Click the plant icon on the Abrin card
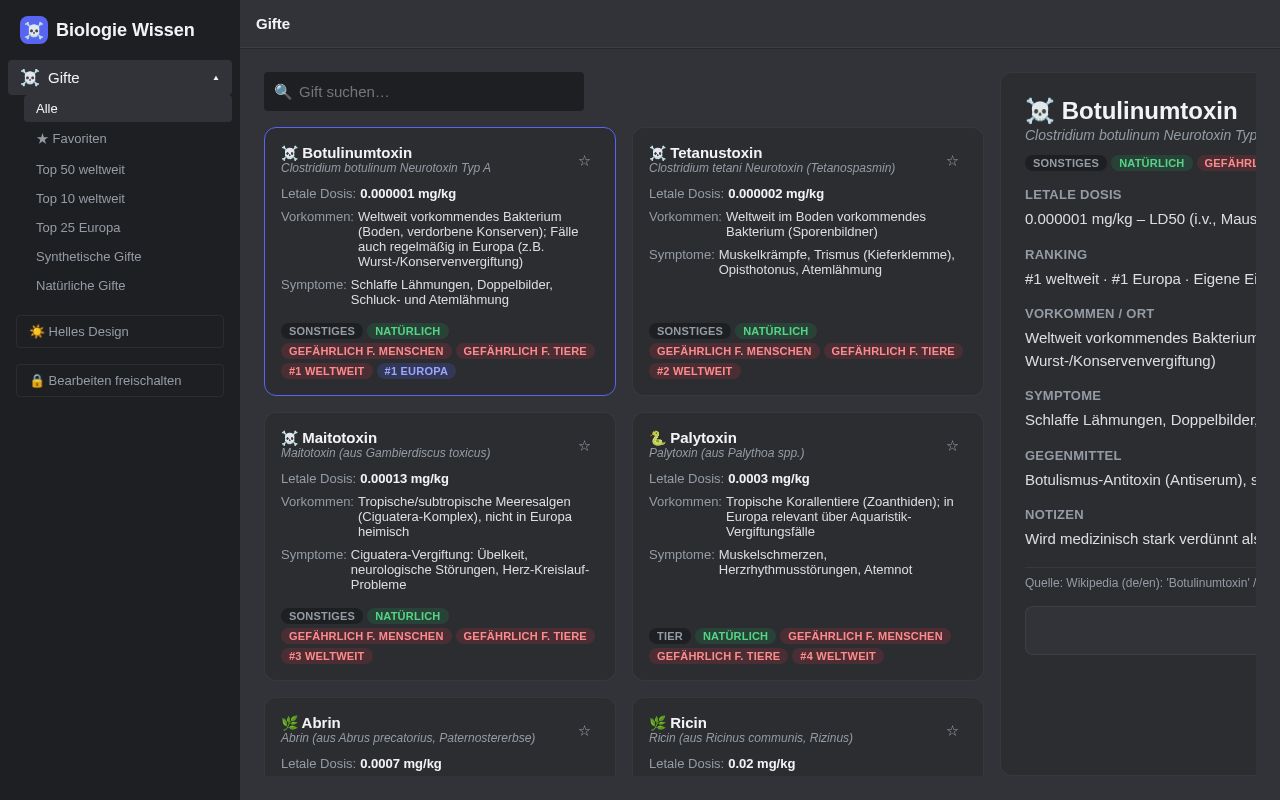Screen dimensions: 1280x800 [290, 723]
